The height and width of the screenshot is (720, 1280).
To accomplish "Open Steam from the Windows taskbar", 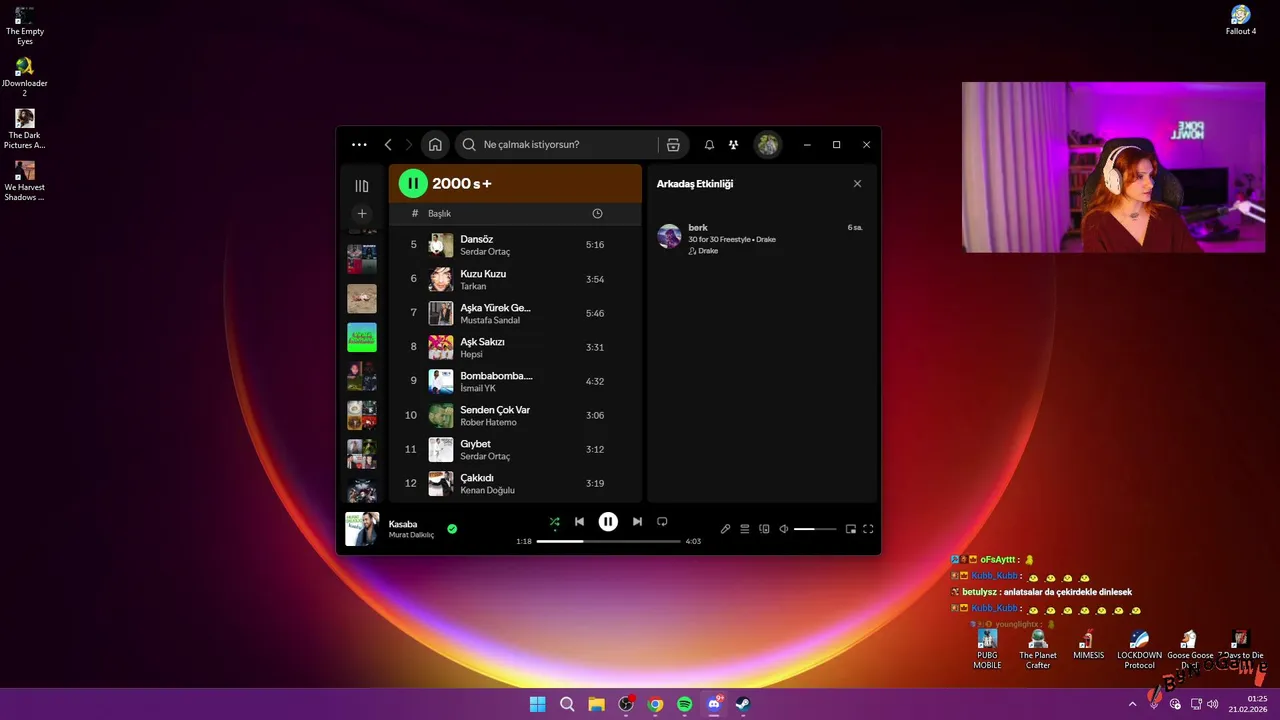I will 744,704.
